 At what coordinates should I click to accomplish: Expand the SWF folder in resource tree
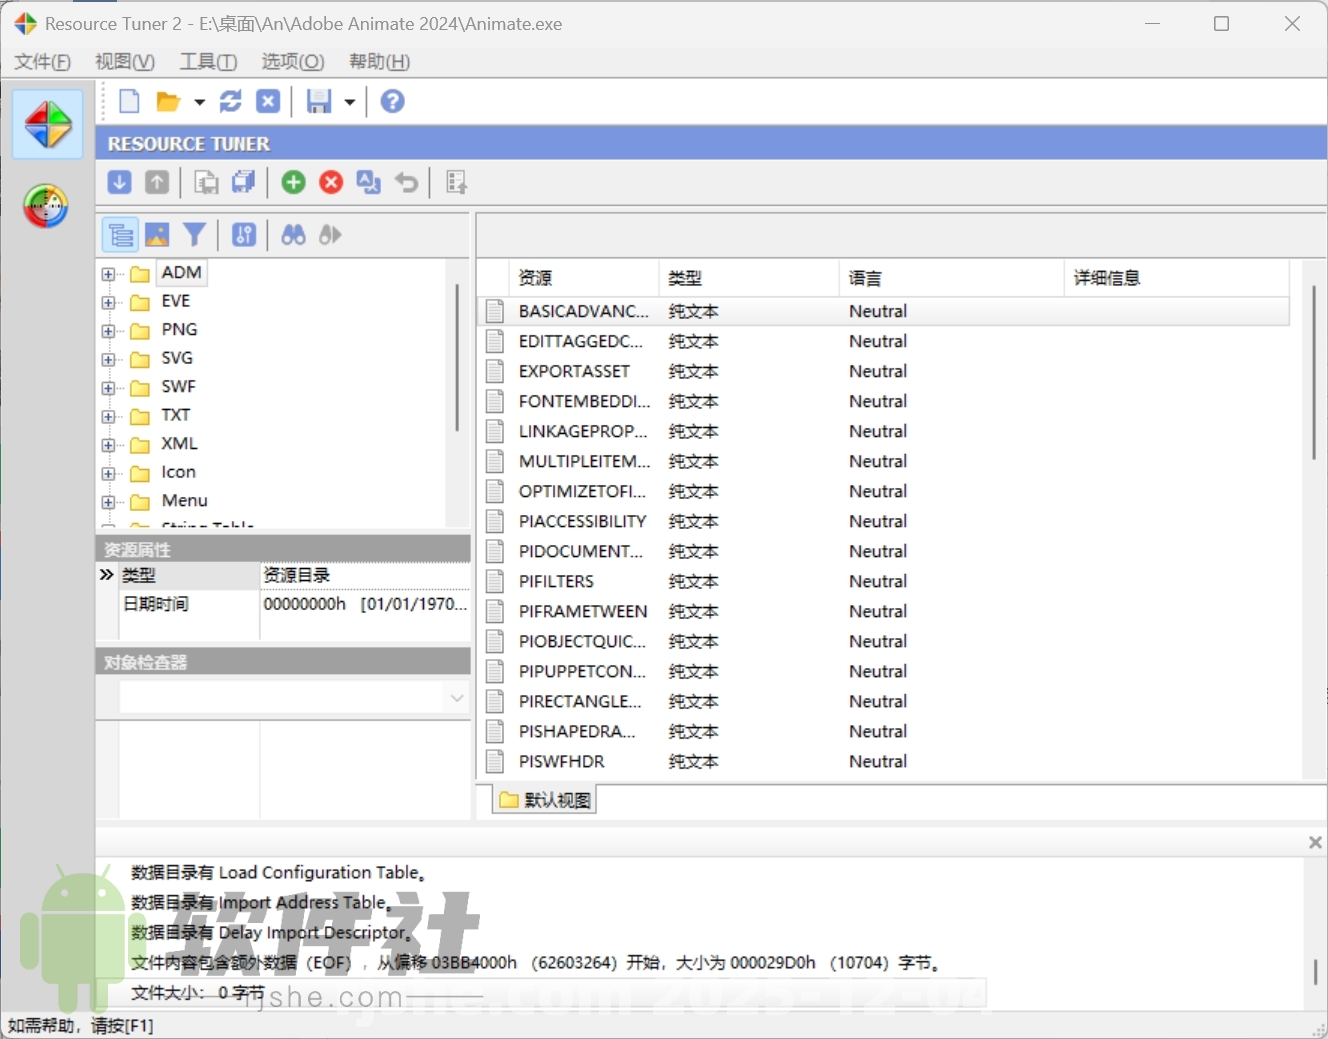tap(108, 386)
